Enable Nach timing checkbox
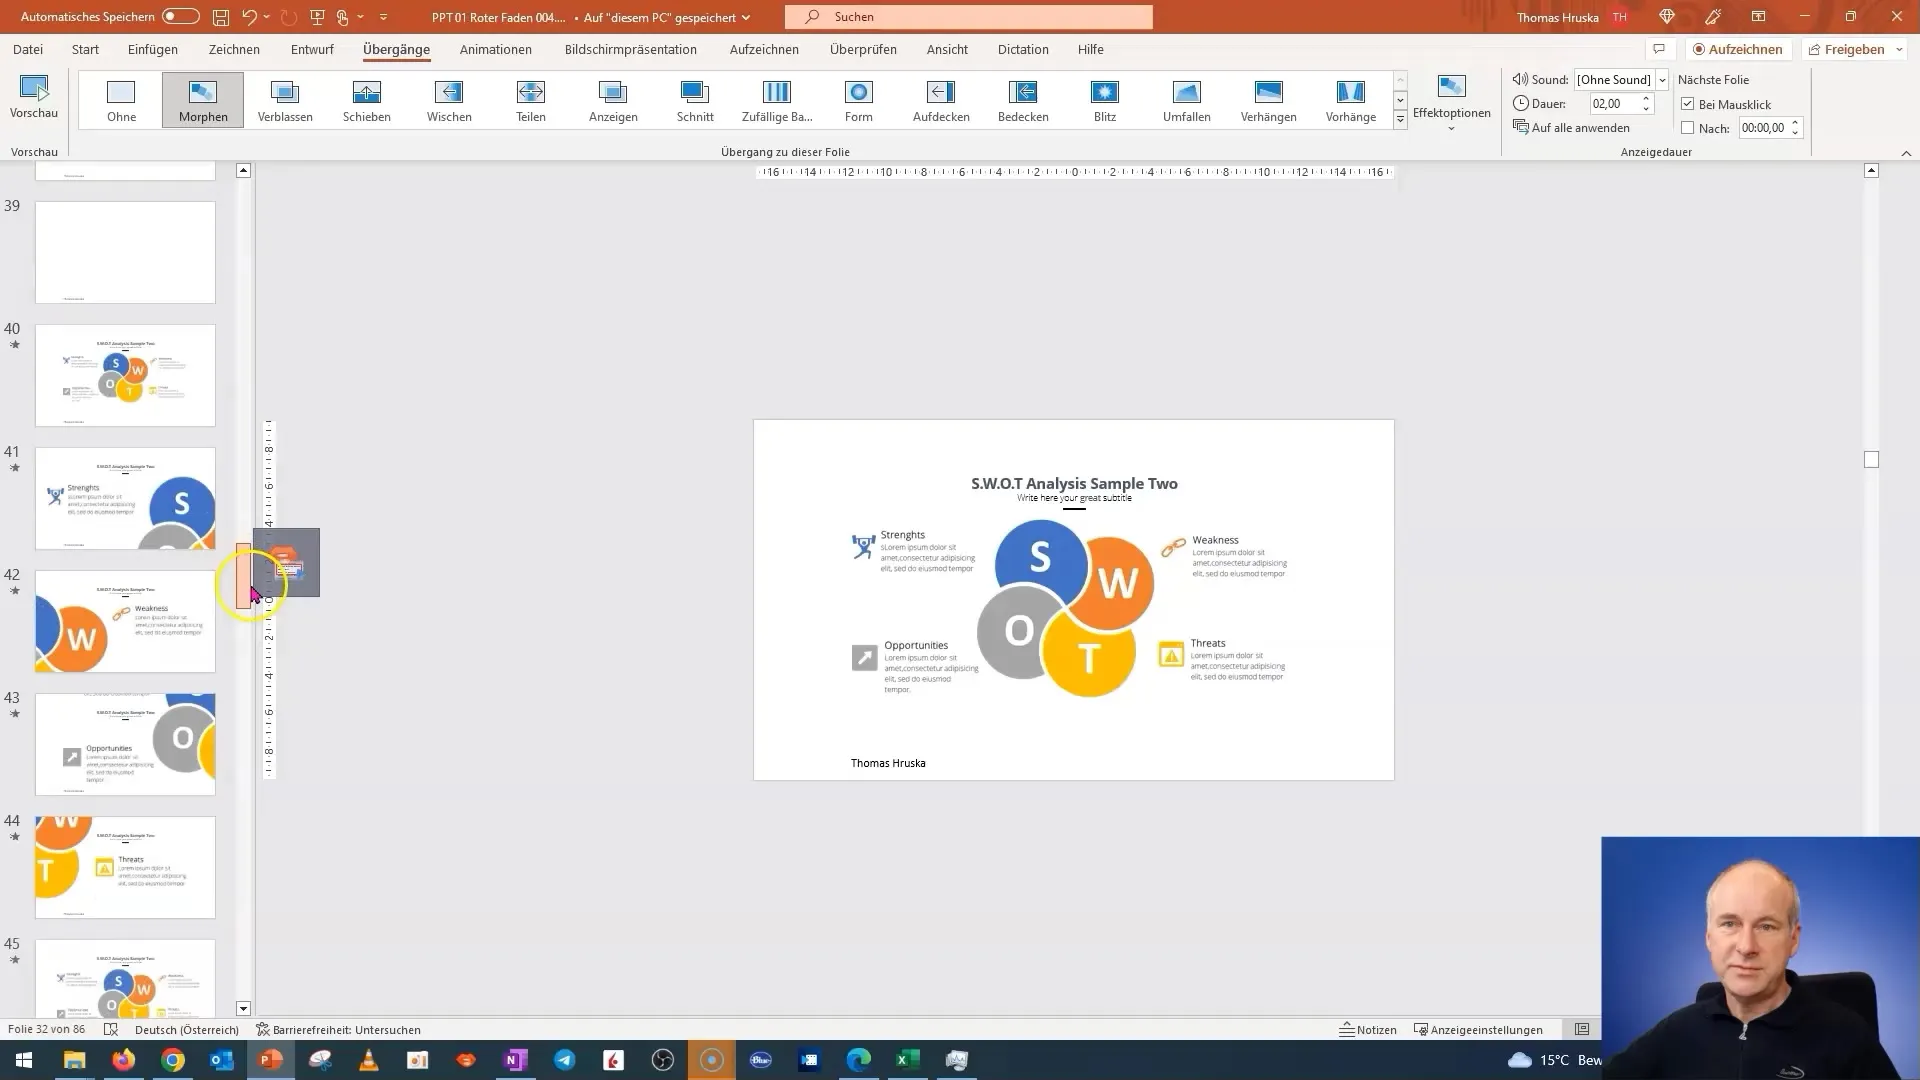 point(1689,128)
